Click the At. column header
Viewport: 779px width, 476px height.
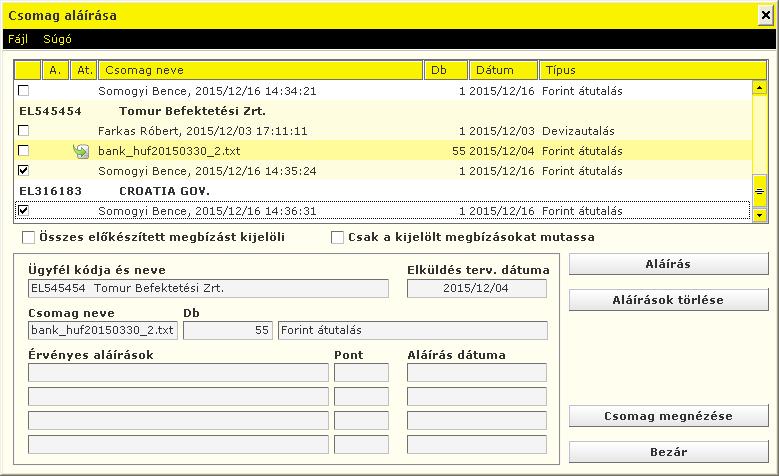[83, 70]
